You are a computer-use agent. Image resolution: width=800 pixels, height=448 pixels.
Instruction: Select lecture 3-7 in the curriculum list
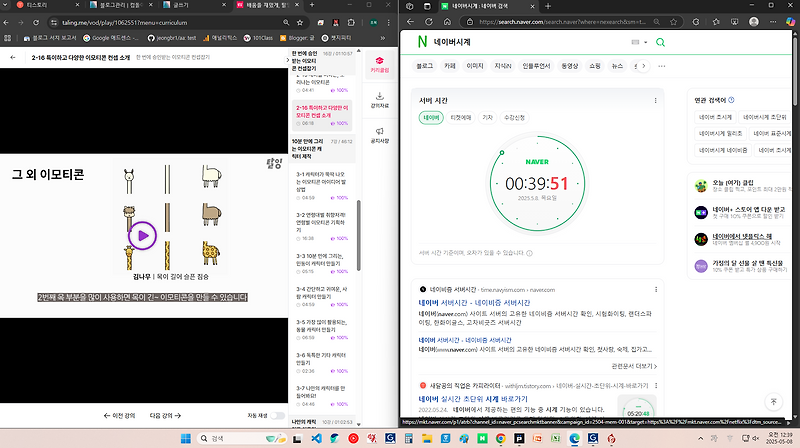(321, 396)
